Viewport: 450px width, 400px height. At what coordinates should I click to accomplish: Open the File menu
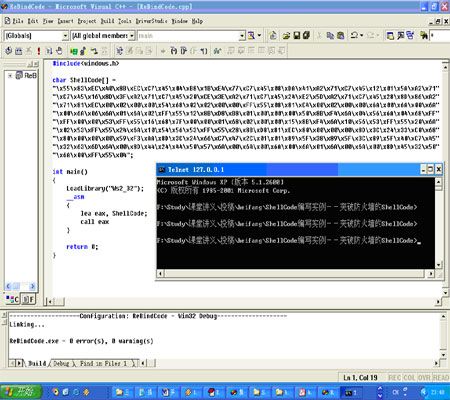pos(18,21)
